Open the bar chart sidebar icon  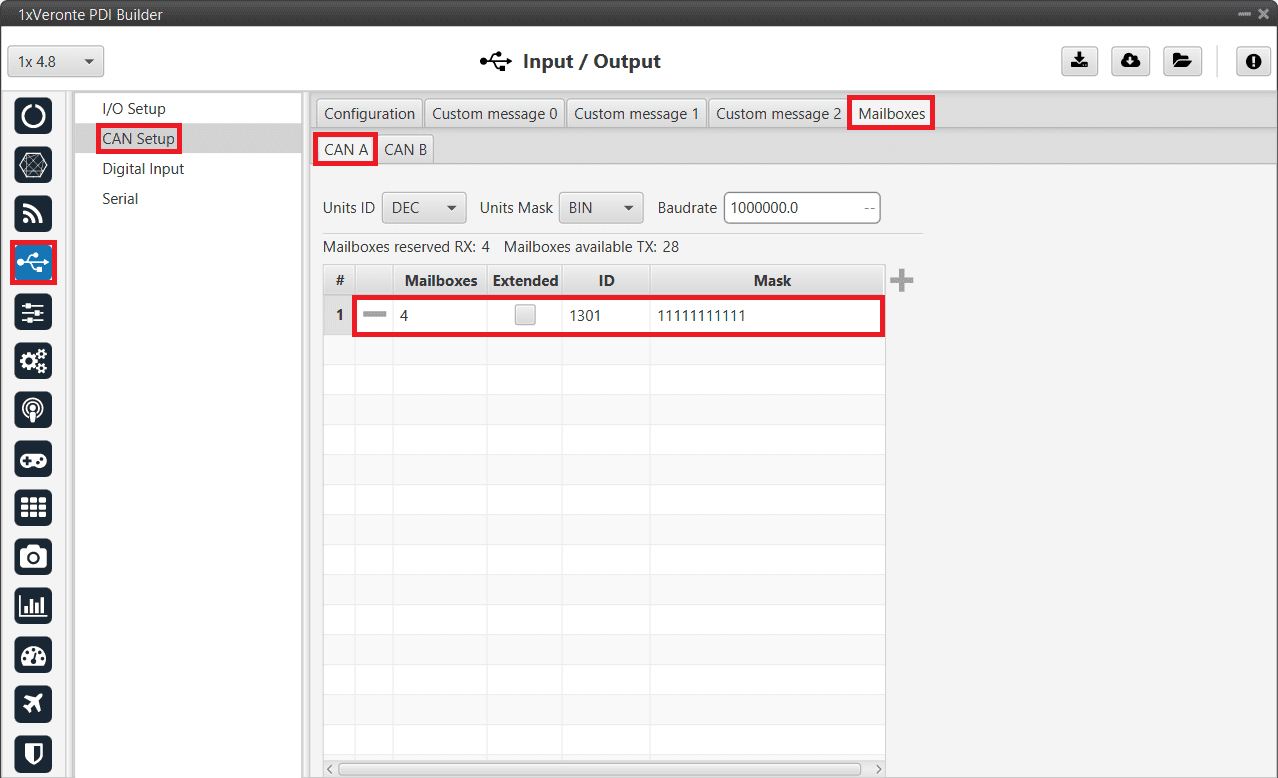[33, 606]
